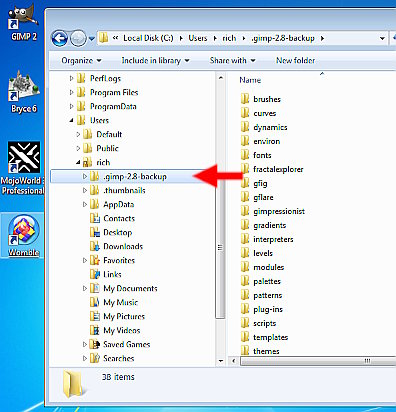The image size is (396, 412).
Task: Select the Bryce 6 desktop icon
Action: coord(23,92)
